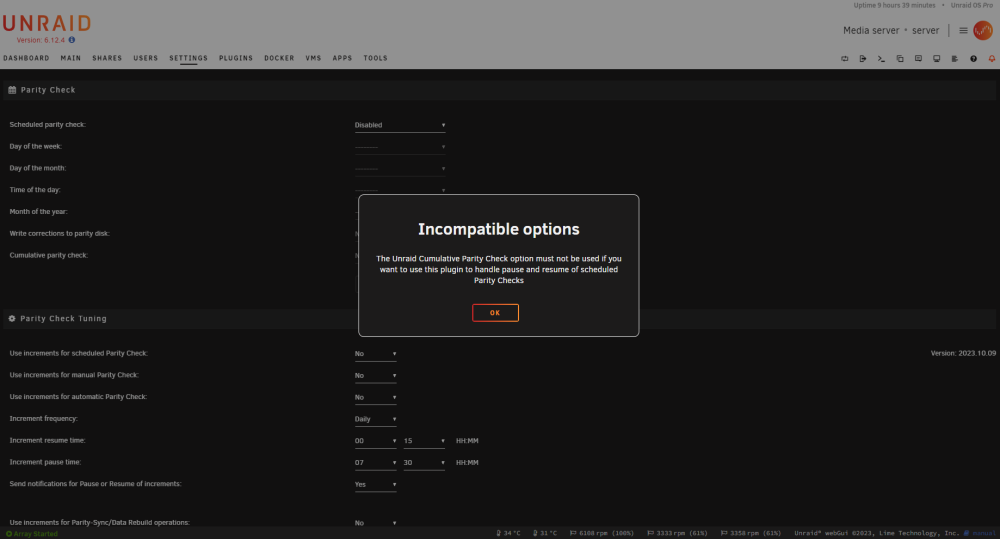Screen dimensions: 1000x539
Task: Open the Plugins menu item
Action: pos(236,58)
